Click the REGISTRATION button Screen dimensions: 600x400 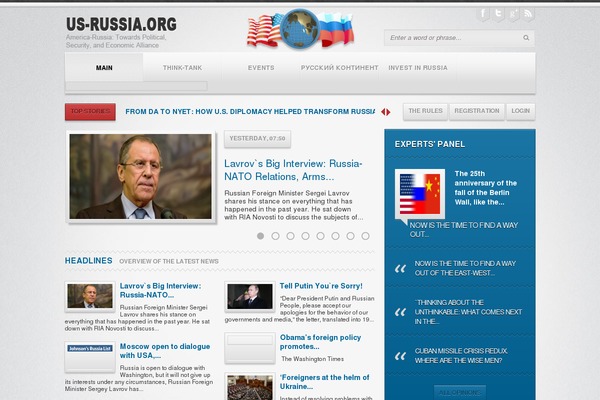click(x=477, y=111)
